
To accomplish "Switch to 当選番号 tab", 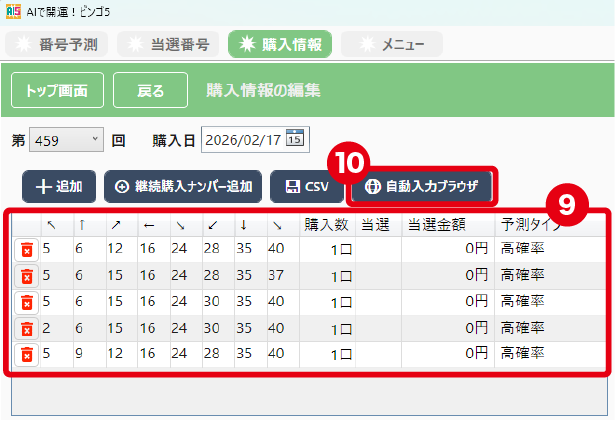I will tap(168, 44).
